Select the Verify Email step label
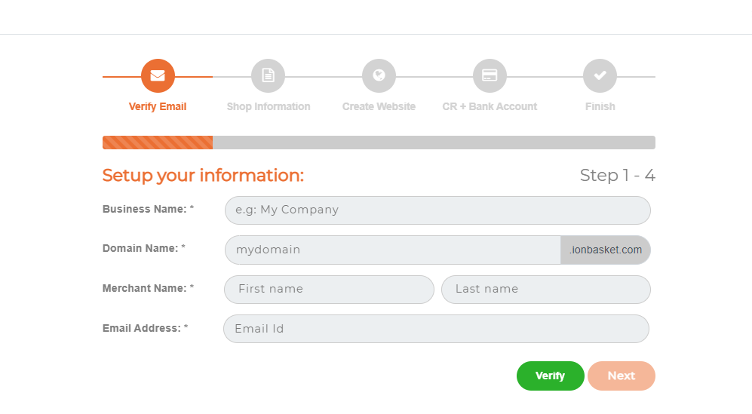Screen dimensions: 752x414 [157, 106]
